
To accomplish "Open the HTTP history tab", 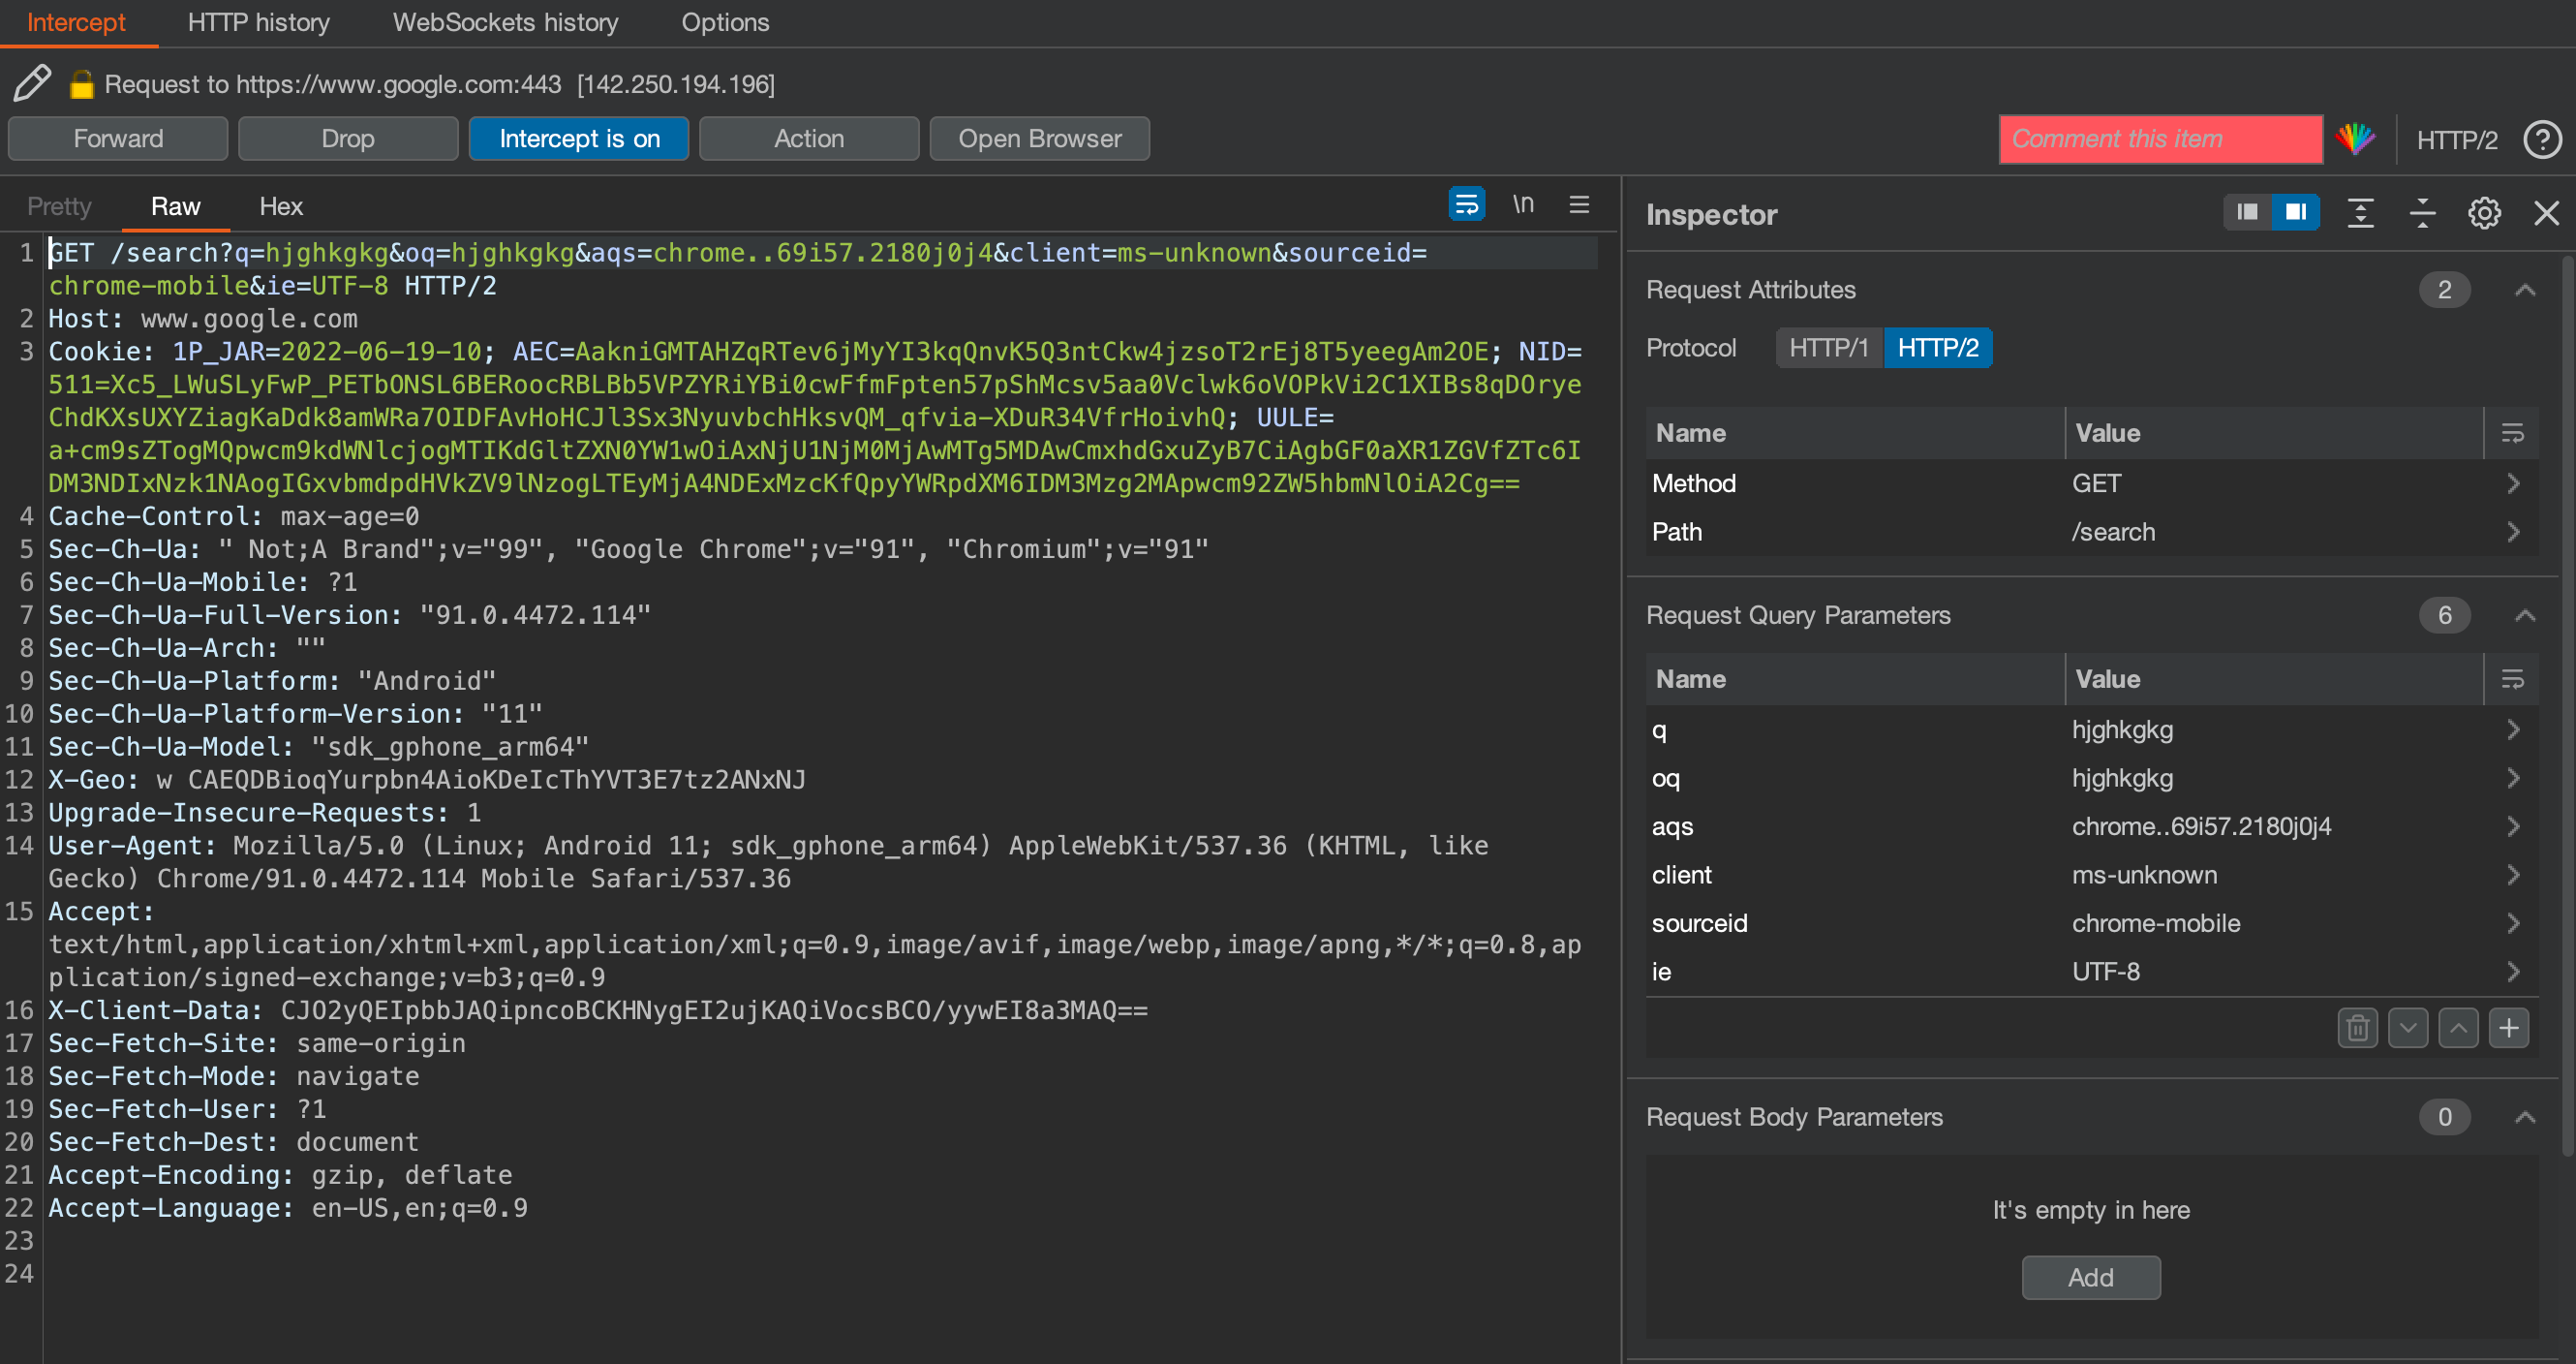I will point(258,22).
